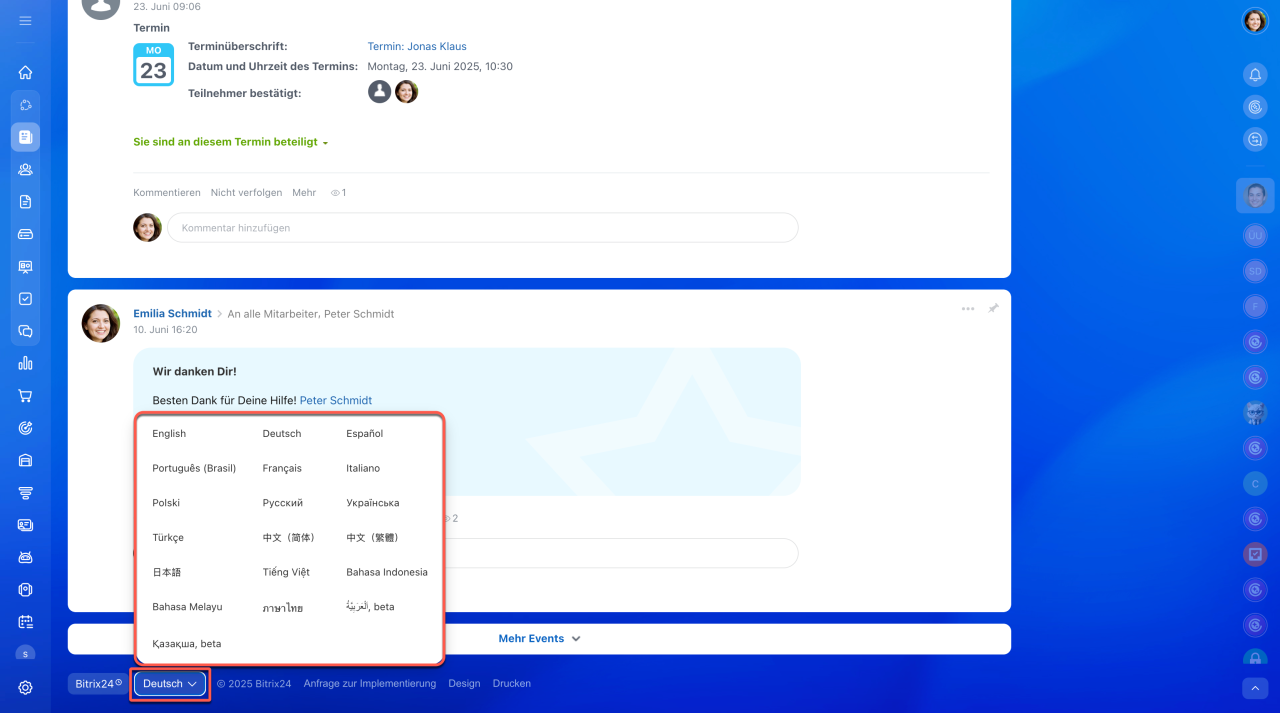Image resolution: width=1280 pixels, height=713 pixels.
Task: Click the three-dots menu on Emilia's post
Action: (968, 309)
